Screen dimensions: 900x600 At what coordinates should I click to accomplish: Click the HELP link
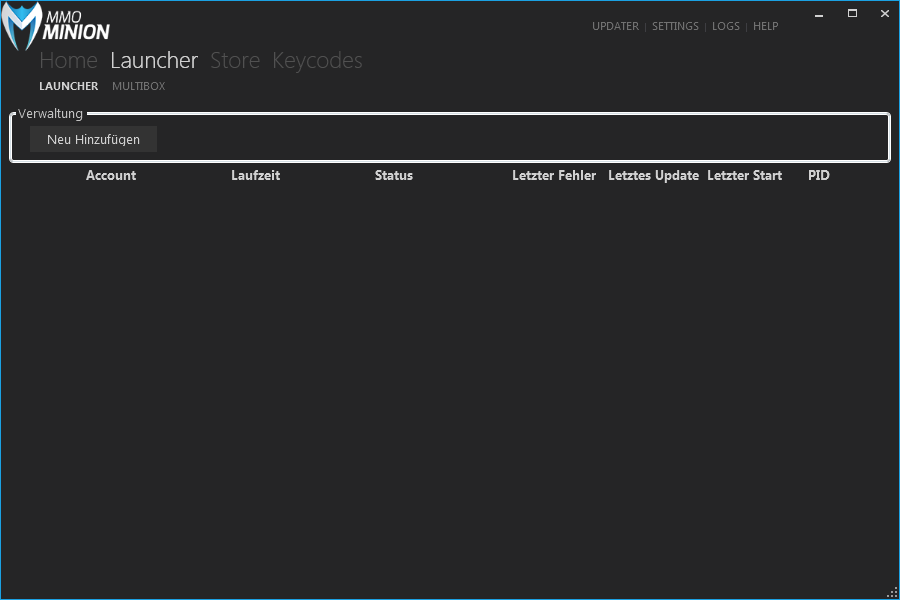tap(765, 26)
